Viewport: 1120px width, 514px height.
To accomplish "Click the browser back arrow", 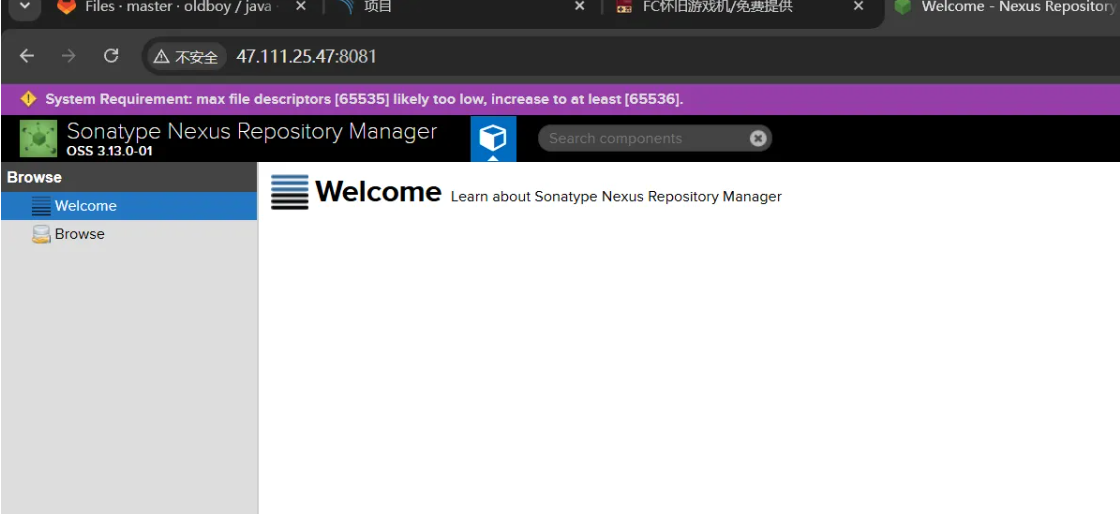I will coord(26,56).
